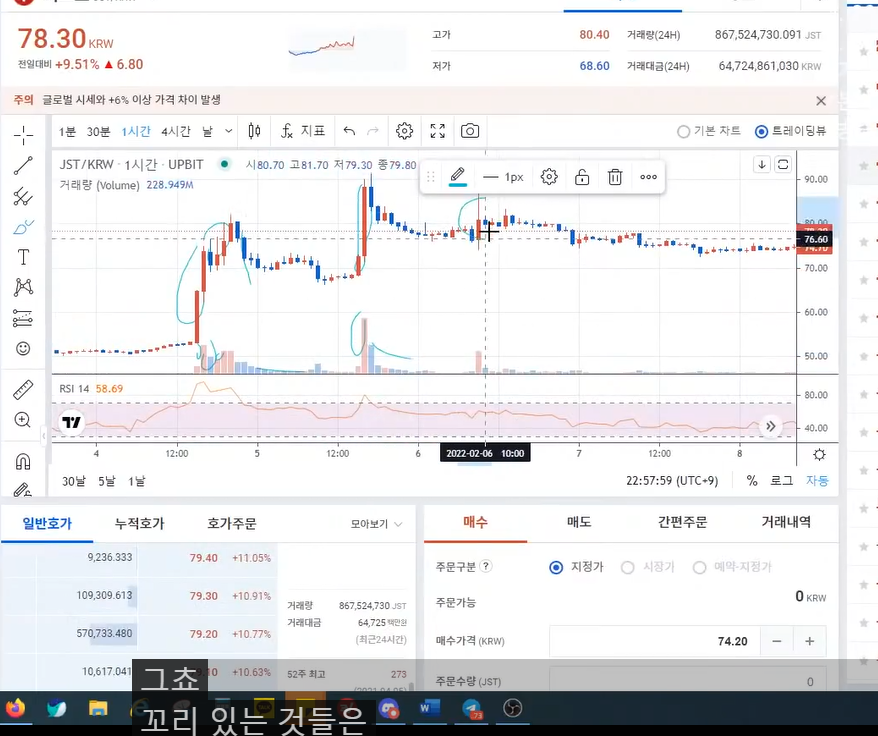Switch to the 30분 interval
This screenshot has width=878, height=736.
99,132
